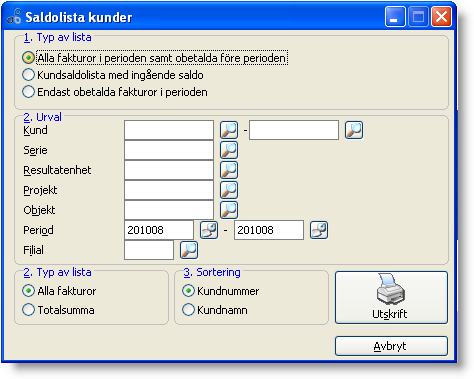The image size is (474, 379).
Task: Focus the second Kund range input field
Action: [294, 130]
